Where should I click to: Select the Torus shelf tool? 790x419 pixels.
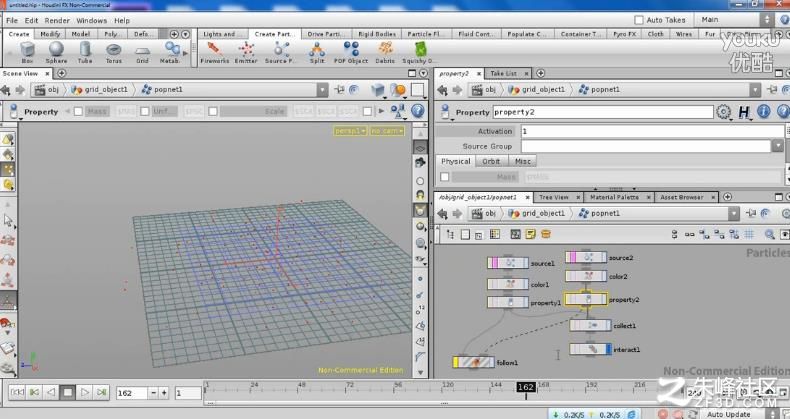coord(113,52)
